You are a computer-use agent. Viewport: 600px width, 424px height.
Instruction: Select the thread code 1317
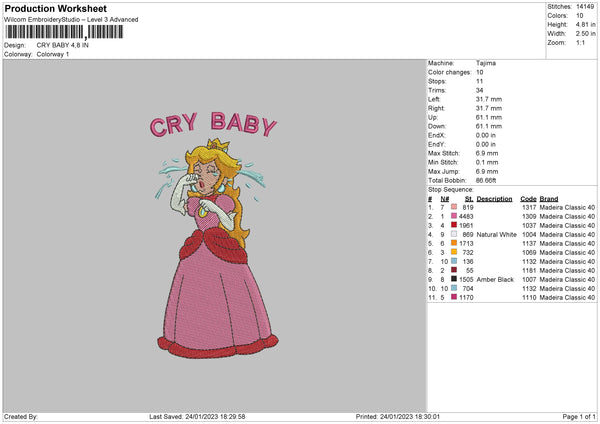click(x=529, y=207)
